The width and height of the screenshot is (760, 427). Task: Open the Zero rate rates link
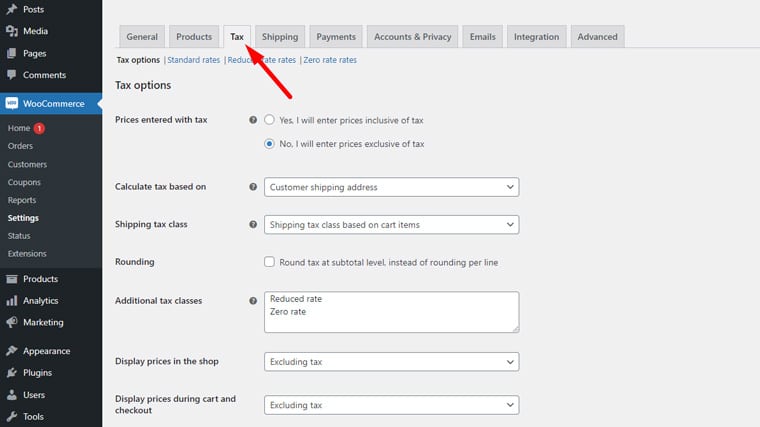click(329, 60)
